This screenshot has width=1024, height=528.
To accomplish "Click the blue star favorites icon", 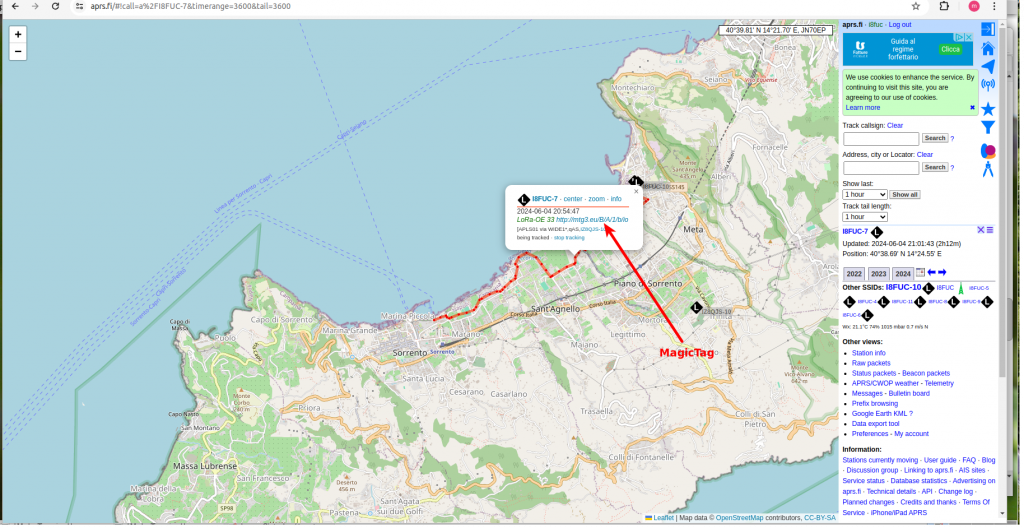I will pyautogui.click(x=988, y=109).
